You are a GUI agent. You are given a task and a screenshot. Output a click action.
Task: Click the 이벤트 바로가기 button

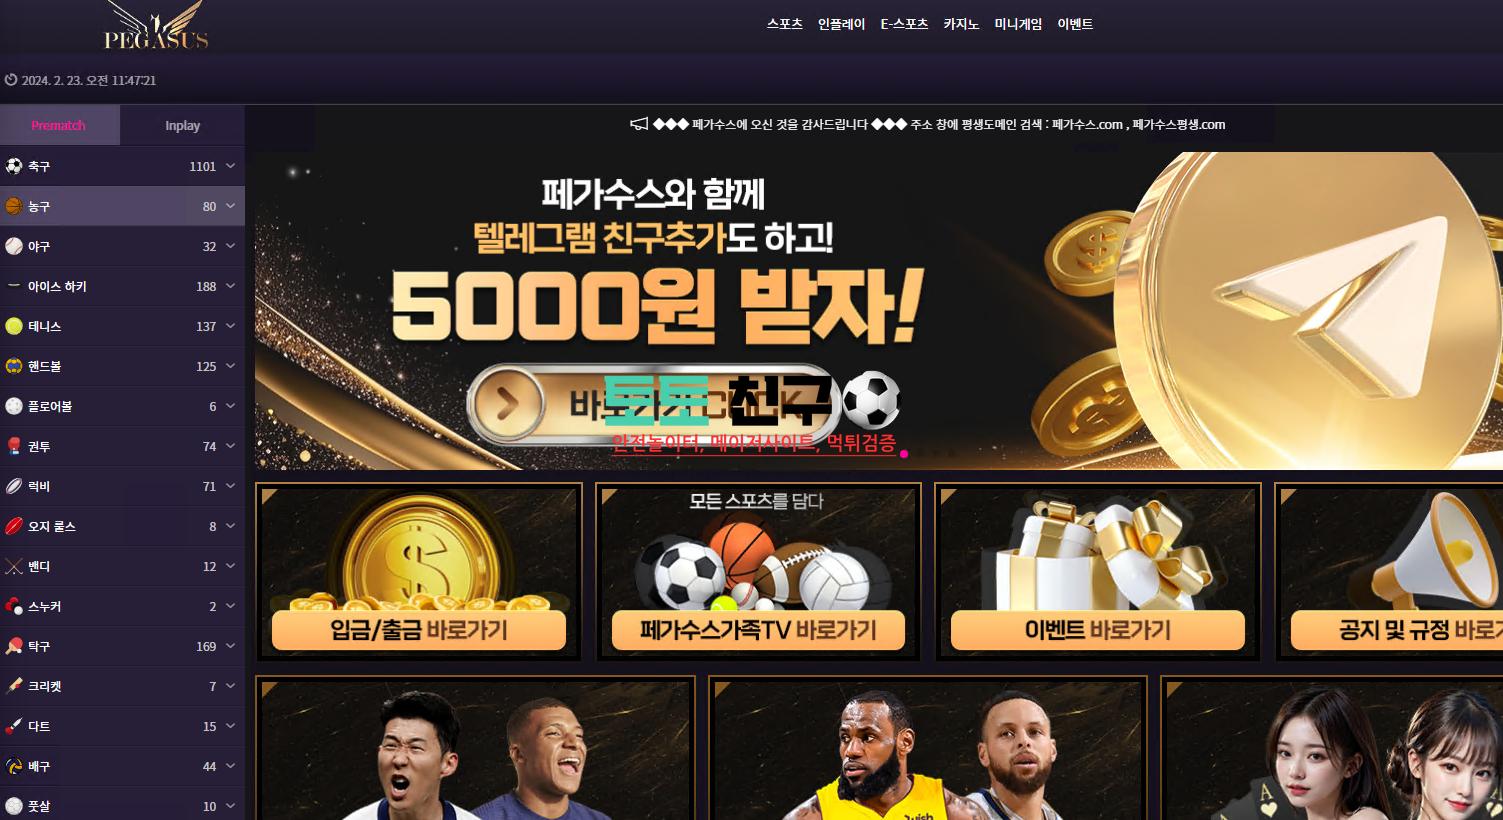tap(1098, 630)
